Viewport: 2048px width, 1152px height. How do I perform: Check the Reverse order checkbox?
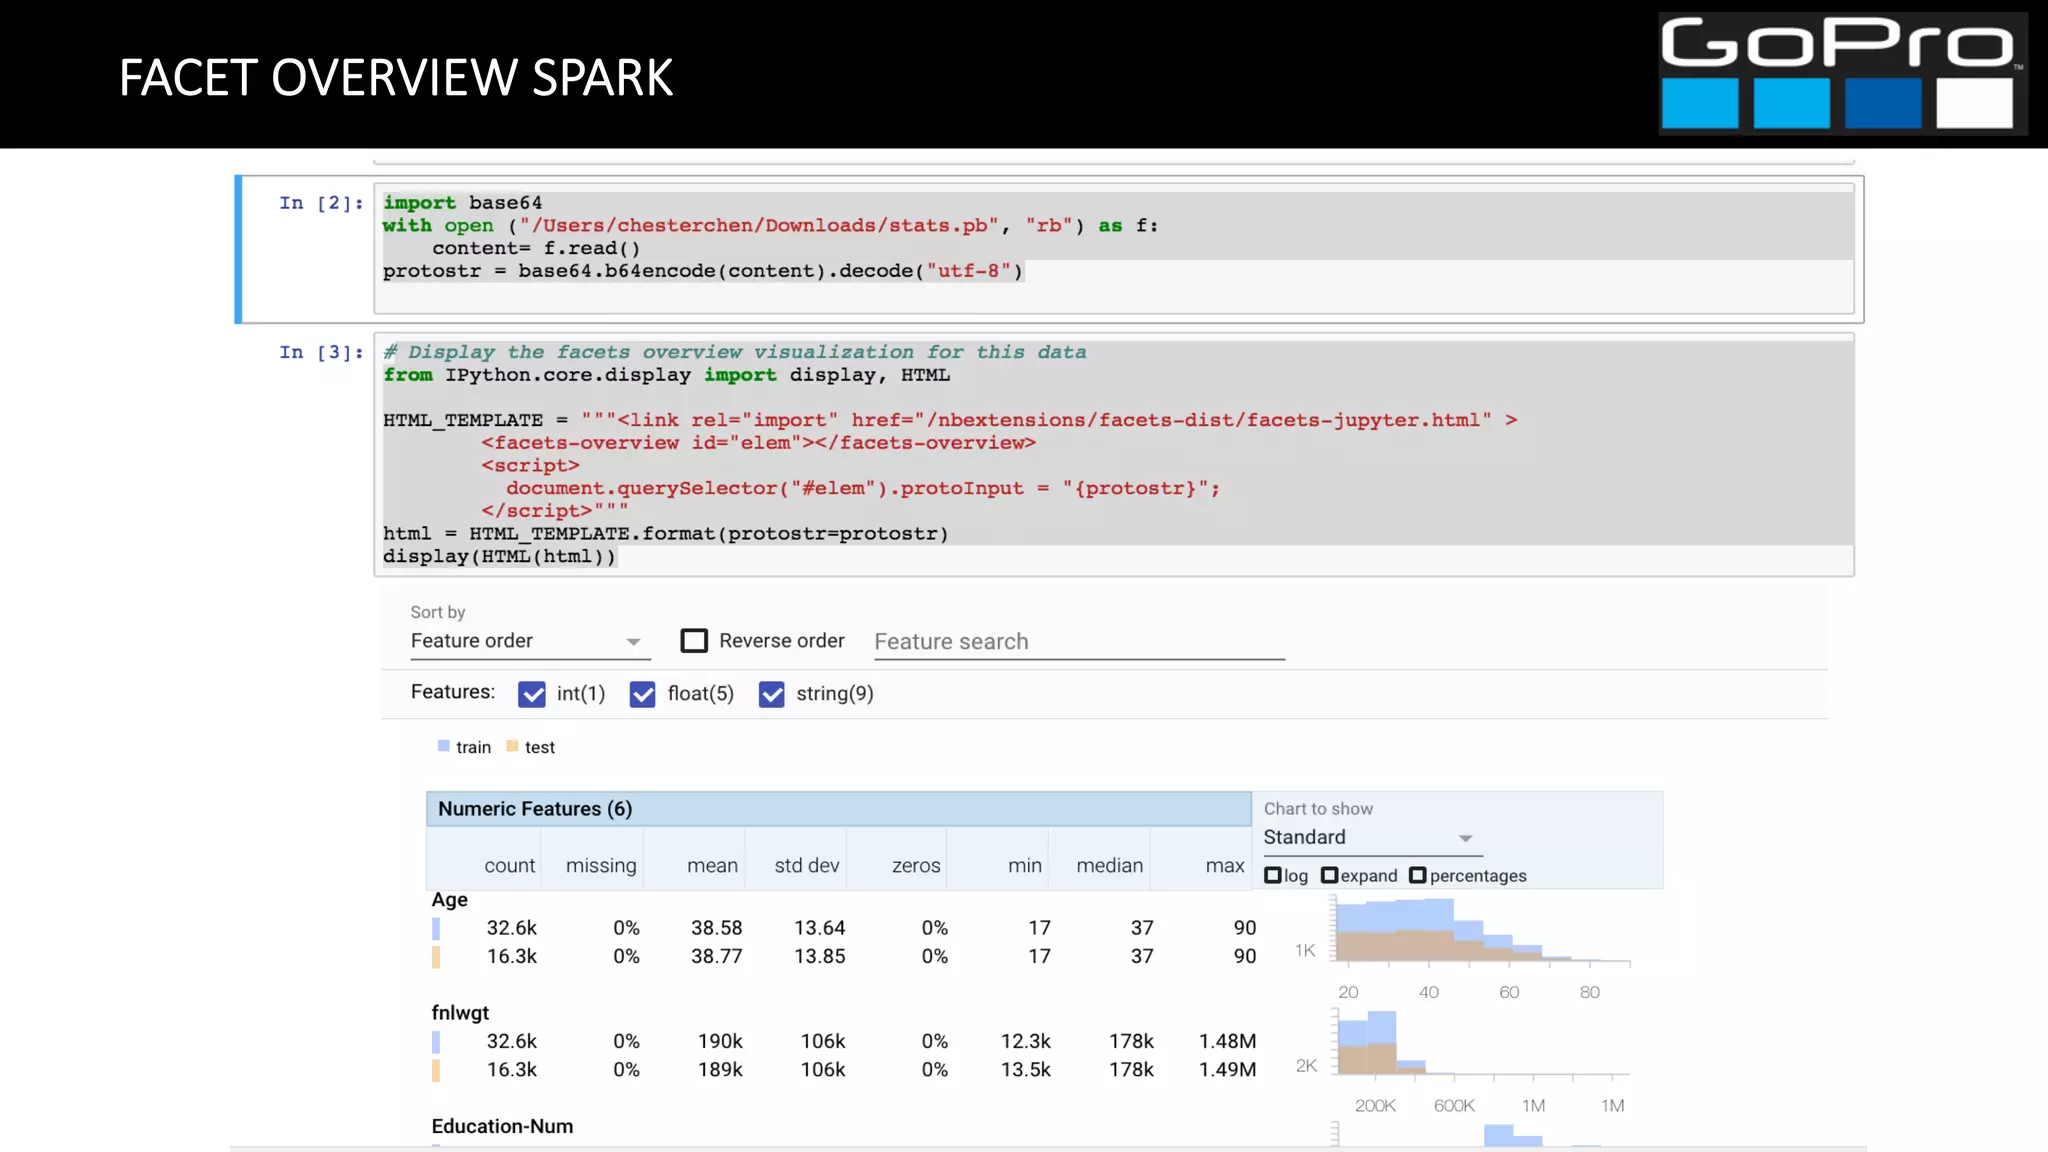(x=694, y=641)
